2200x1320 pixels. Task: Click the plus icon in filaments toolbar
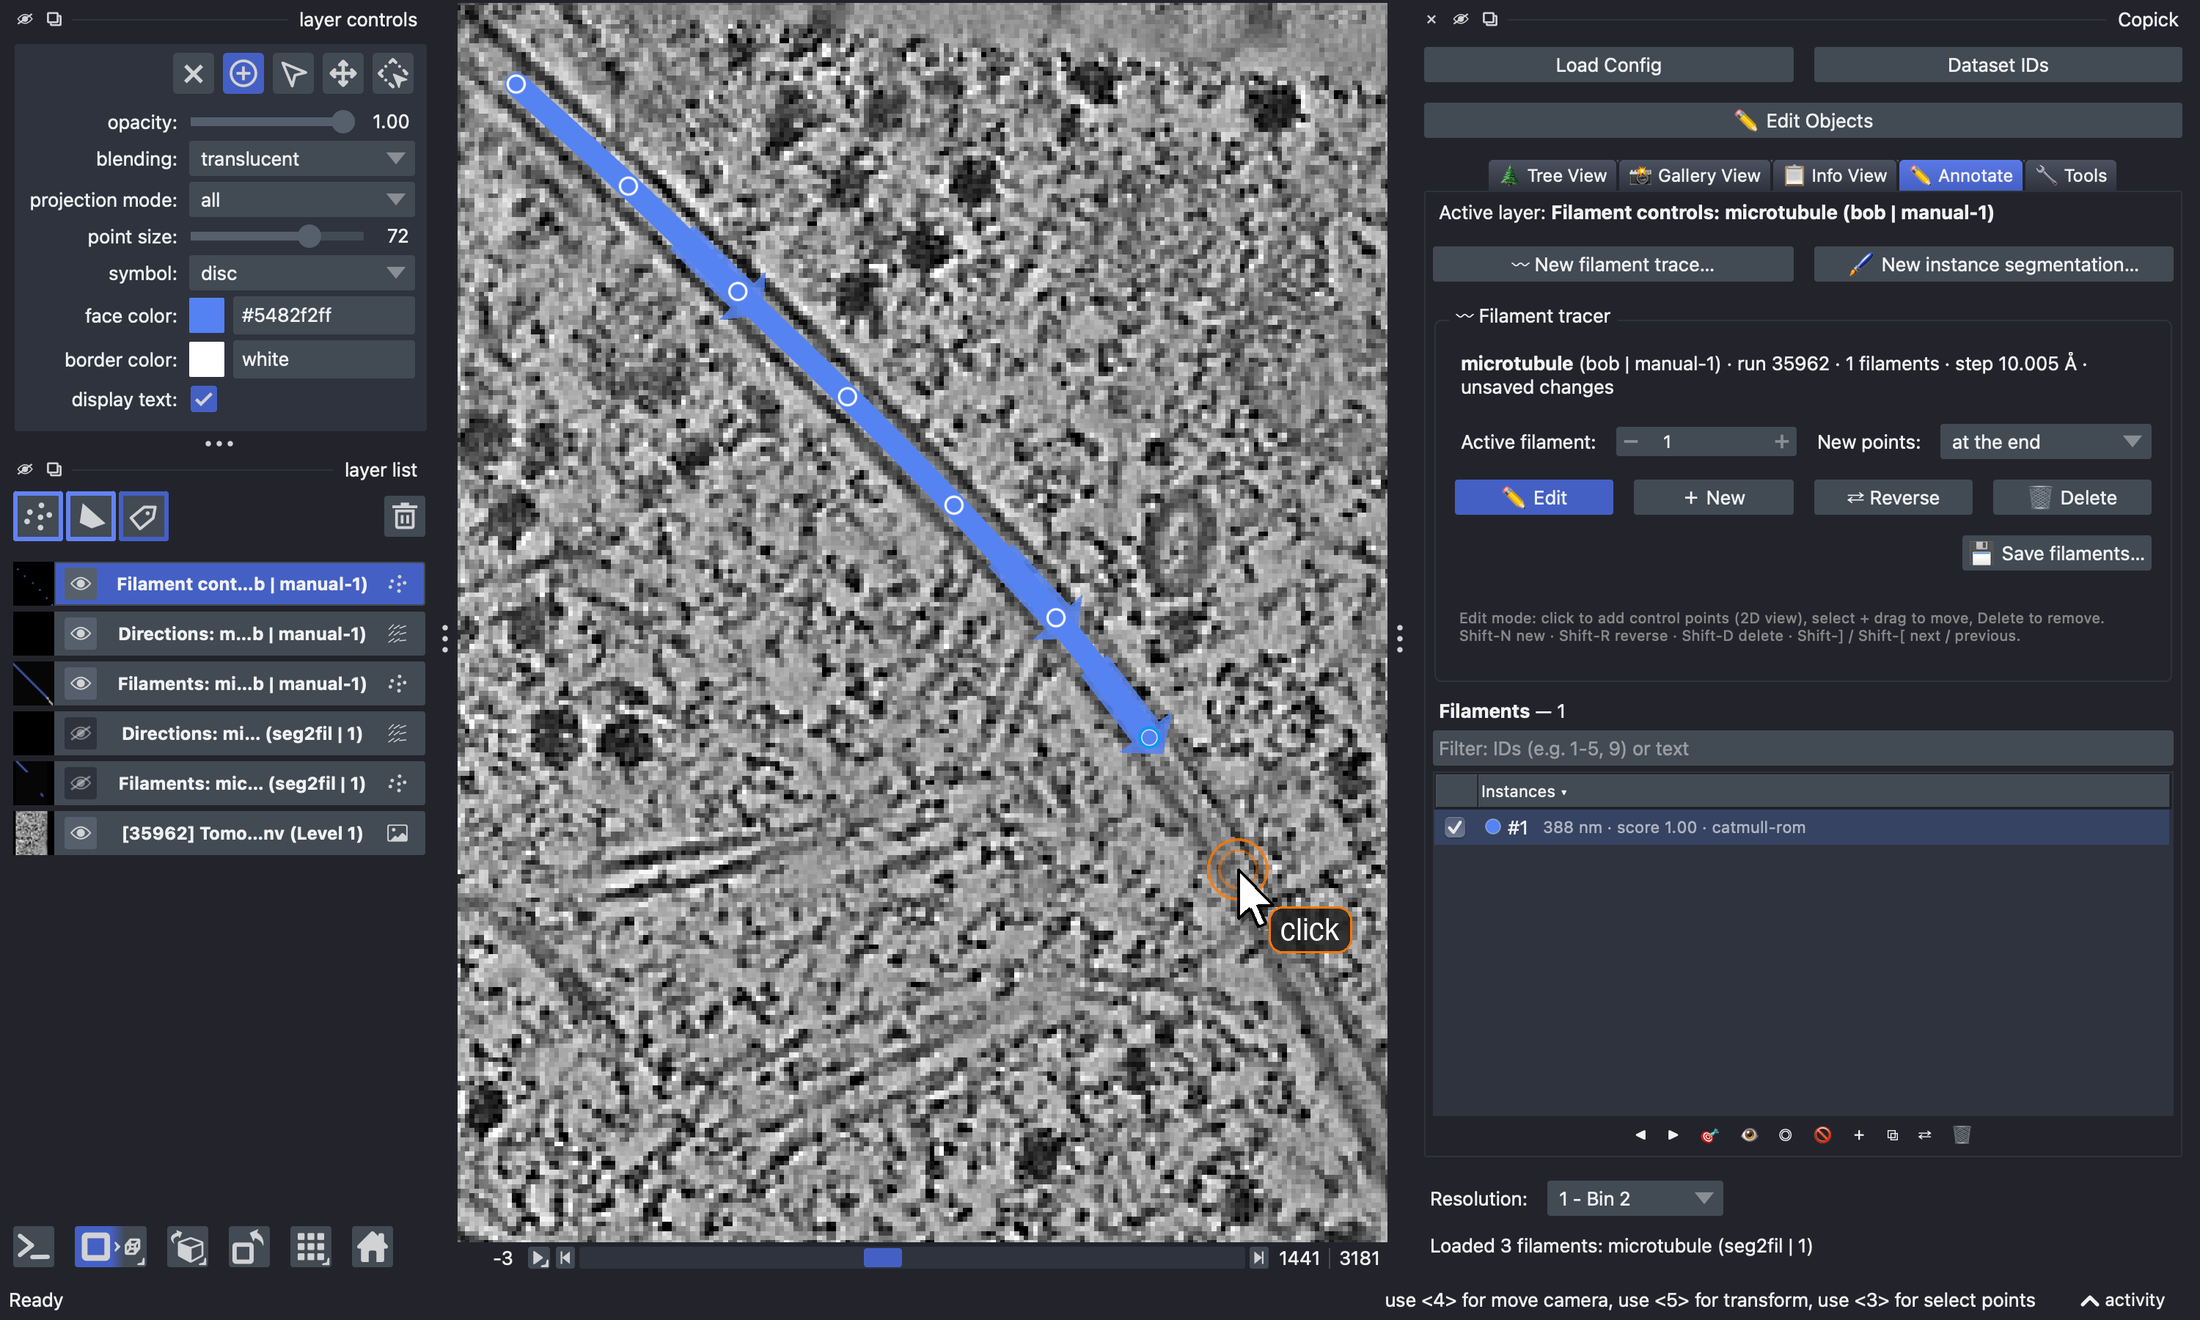[1859, 1135]
